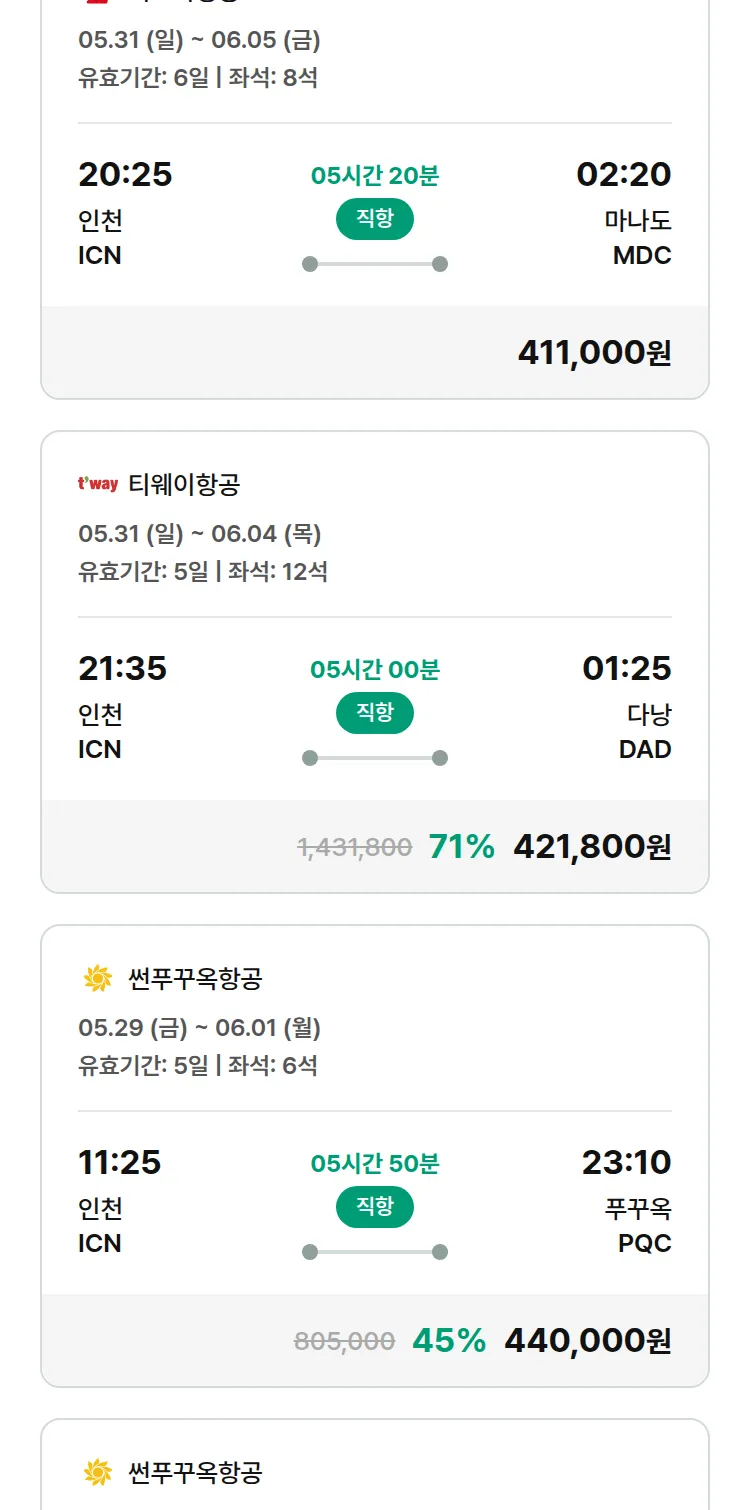Click departure time 21:35 from 인천
750x1510 pixels.
pos(122,668)
